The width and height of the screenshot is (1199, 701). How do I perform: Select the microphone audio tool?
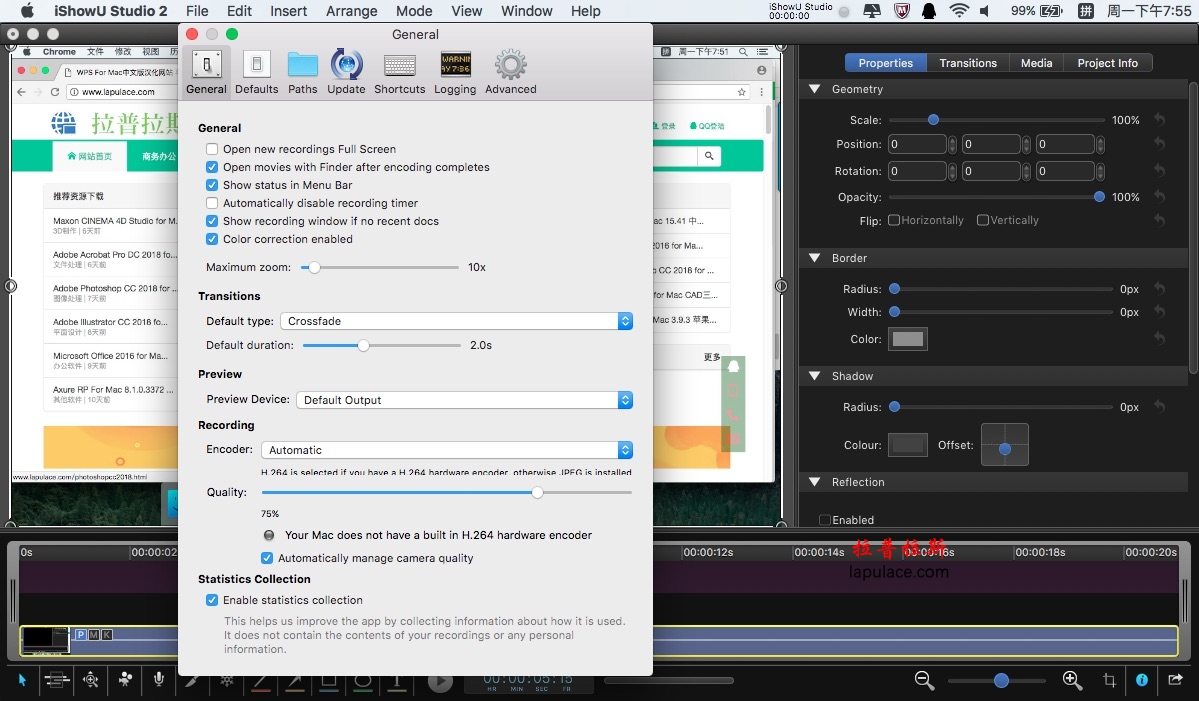pyautogui.click(x=159, y=679)
